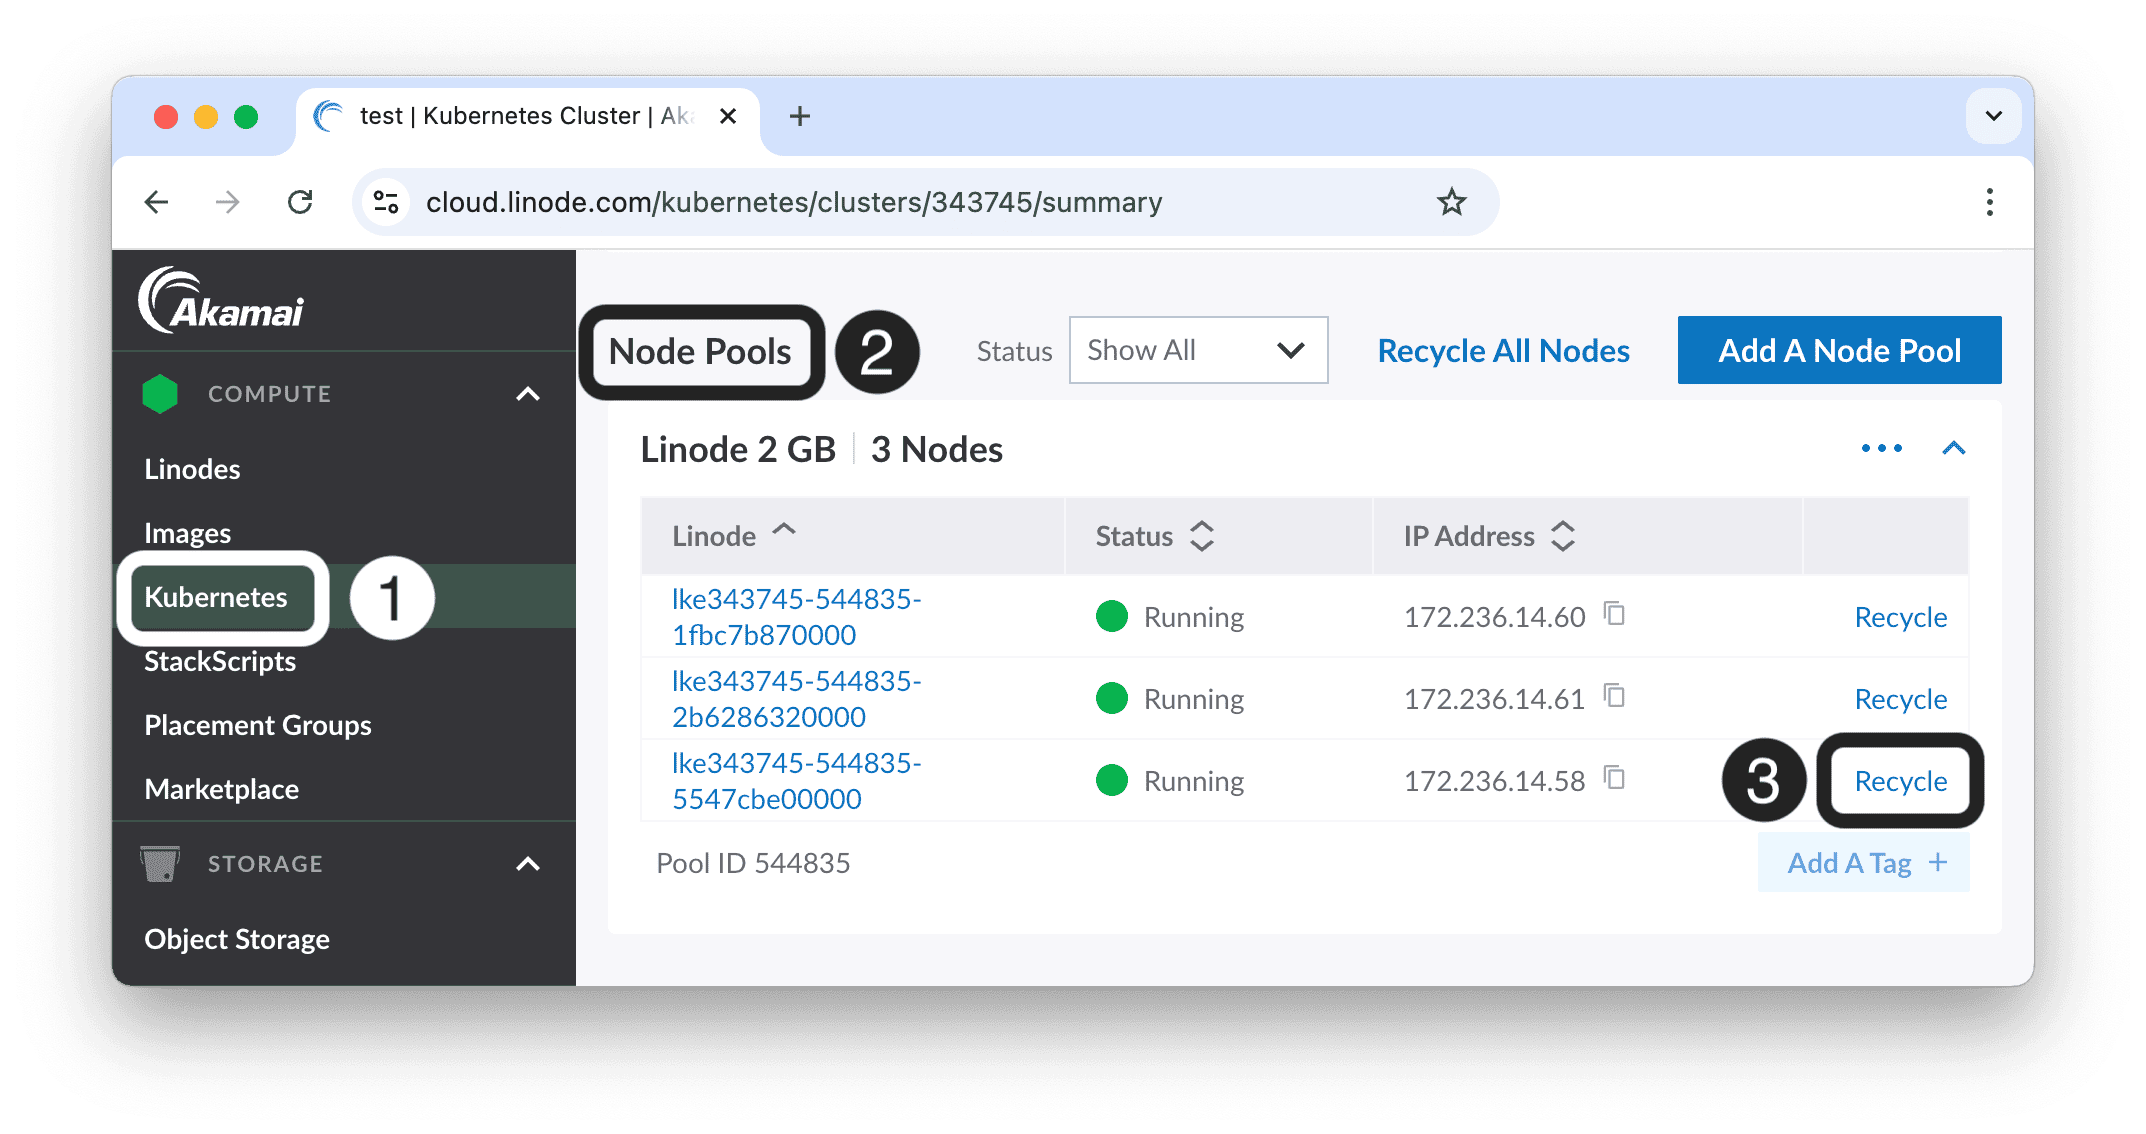Image resolution: width=2146 pixels, height=1134 pixels.
Task: Open the browser three-dot menu
Action: (x=1989, y=202)
